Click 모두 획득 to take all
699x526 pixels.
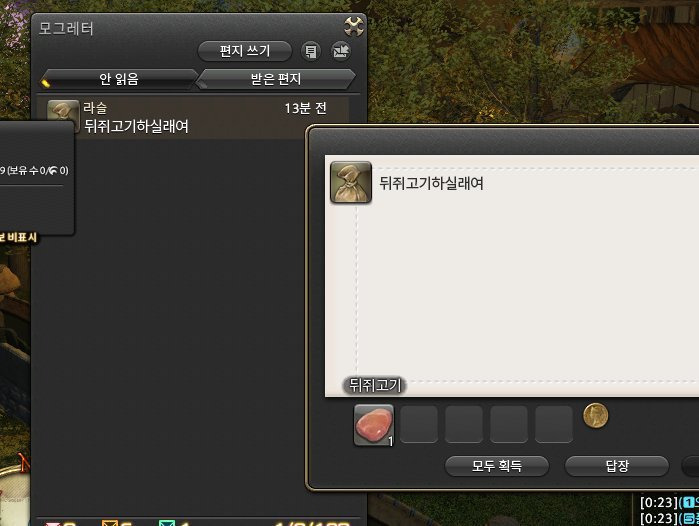tap(497, 466)
